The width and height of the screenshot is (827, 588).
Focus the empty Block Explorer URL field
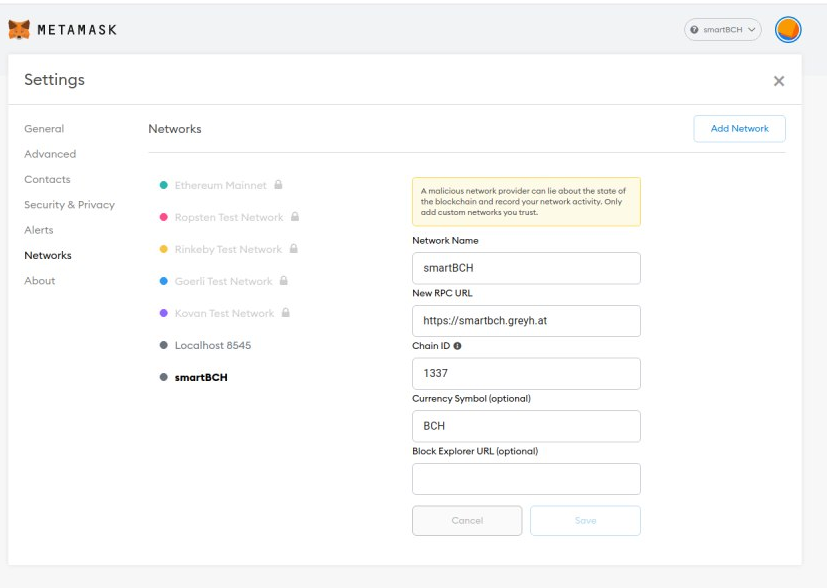pos(526,479)
